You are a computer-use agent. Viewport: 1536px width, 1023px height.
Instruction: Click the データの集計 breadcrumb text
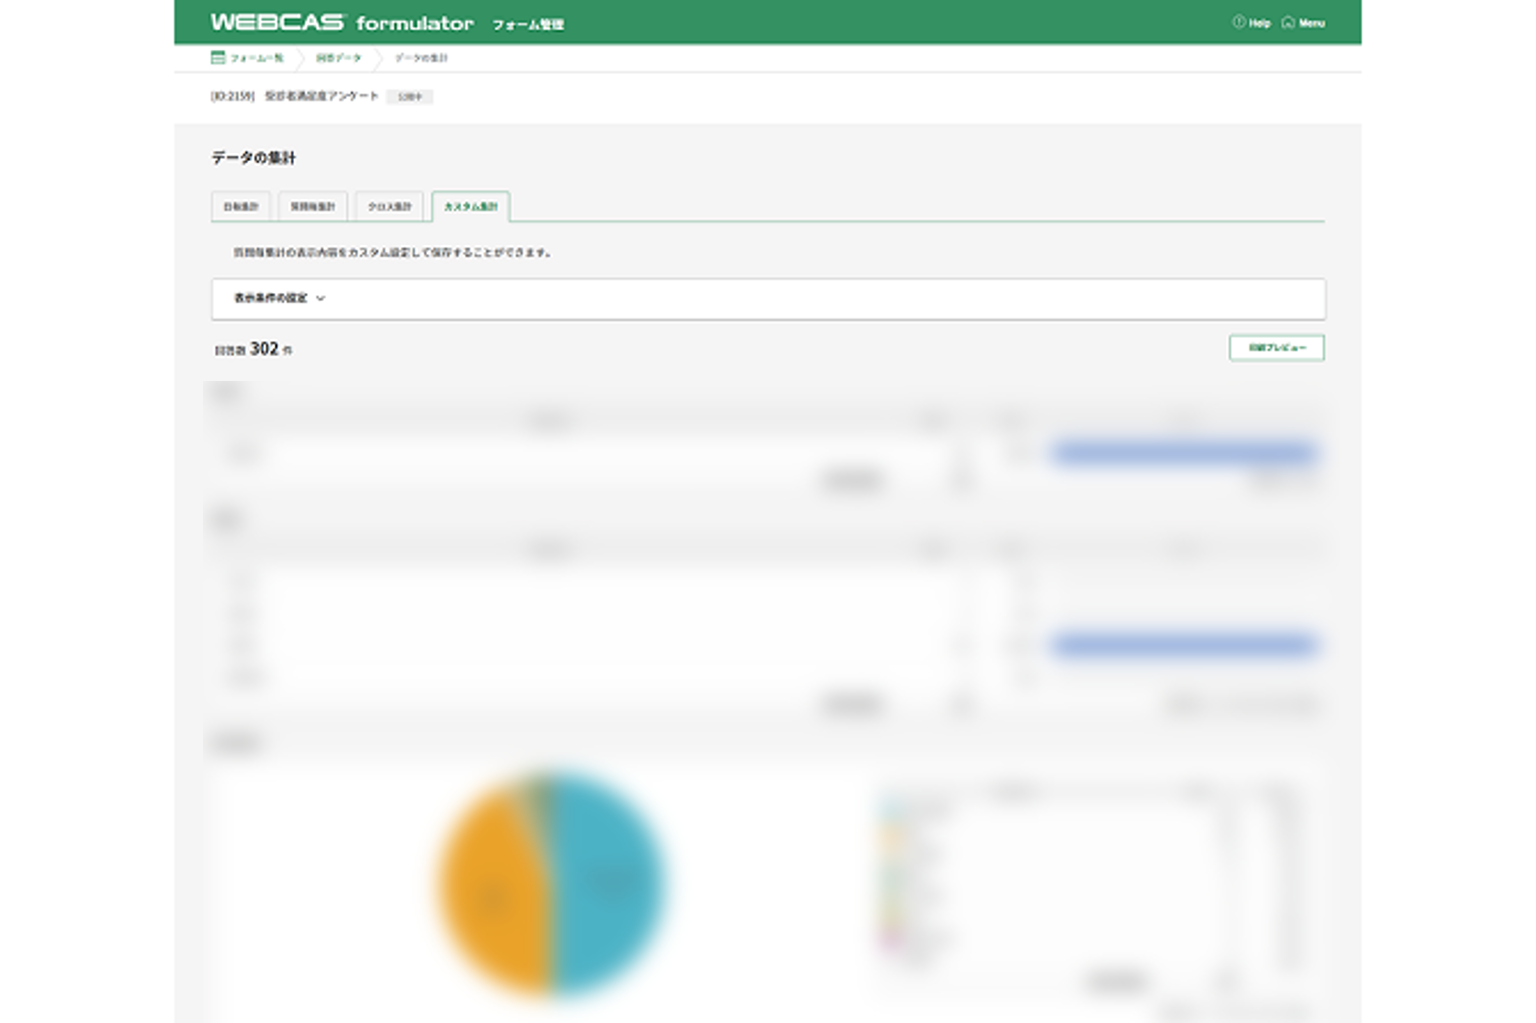coord(421,58)
